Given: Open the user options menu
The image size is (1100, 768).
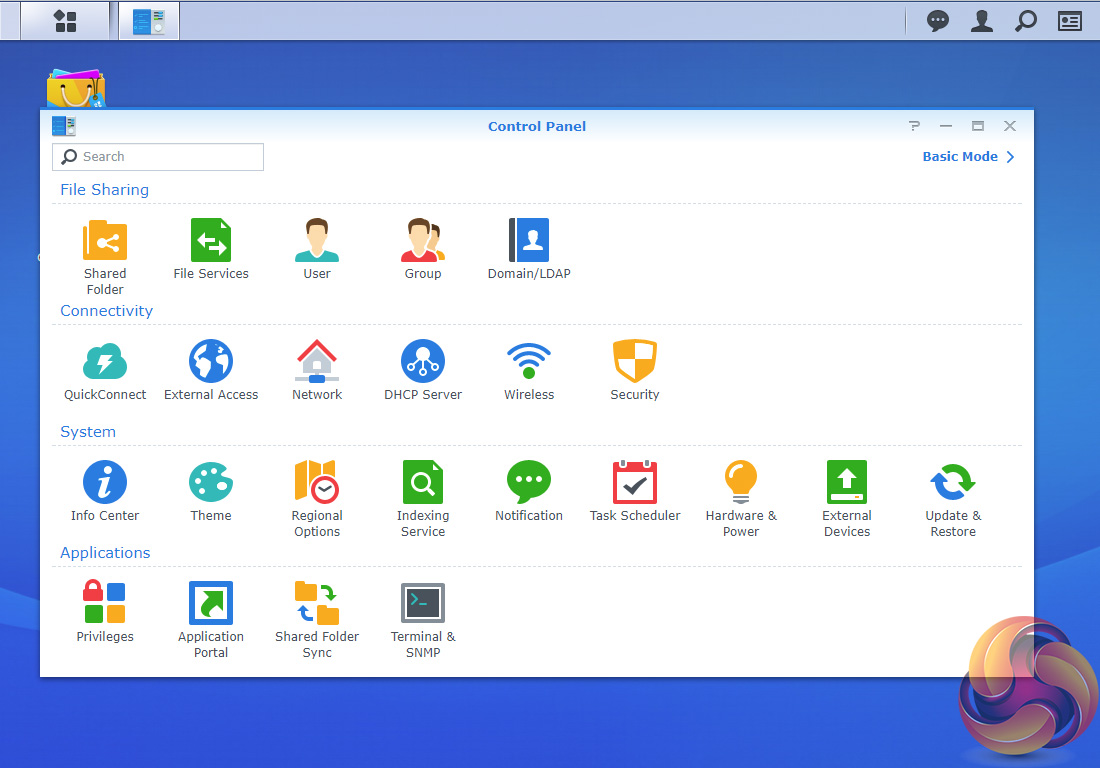Looking at the screenshot, I should click(981, 21).
